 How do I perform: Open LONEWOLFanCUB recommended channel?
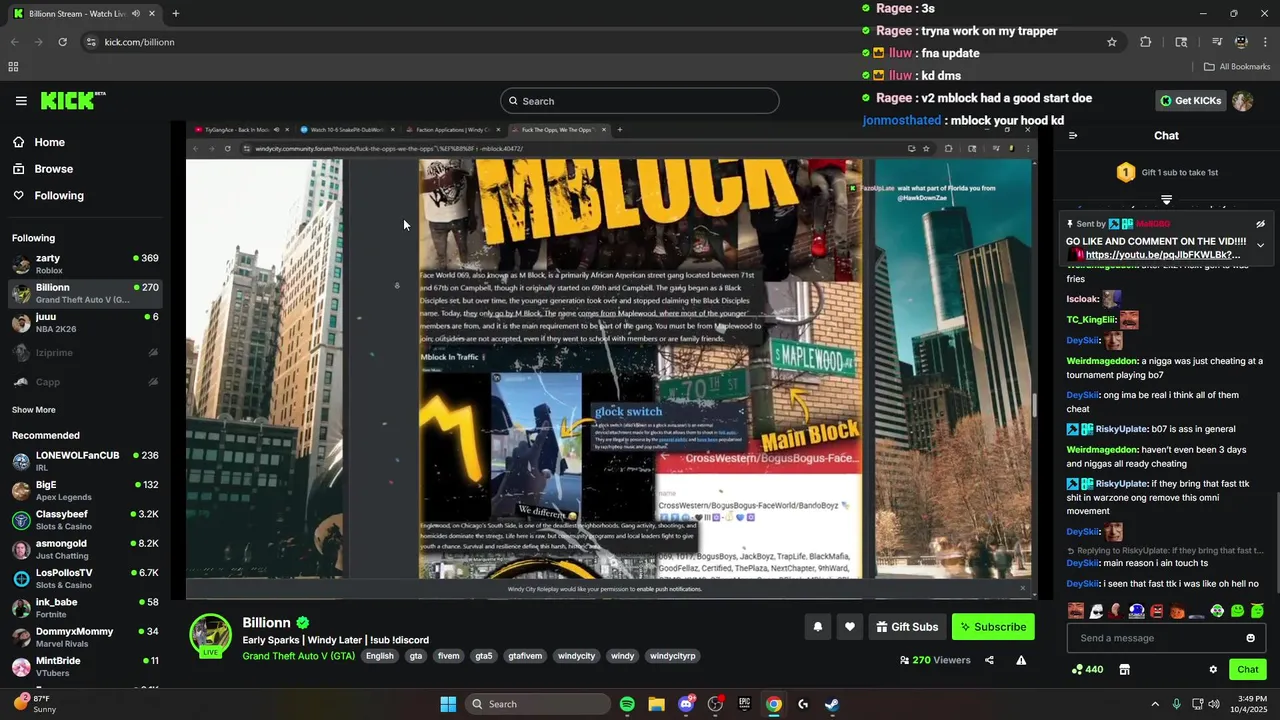click(85, 461)
